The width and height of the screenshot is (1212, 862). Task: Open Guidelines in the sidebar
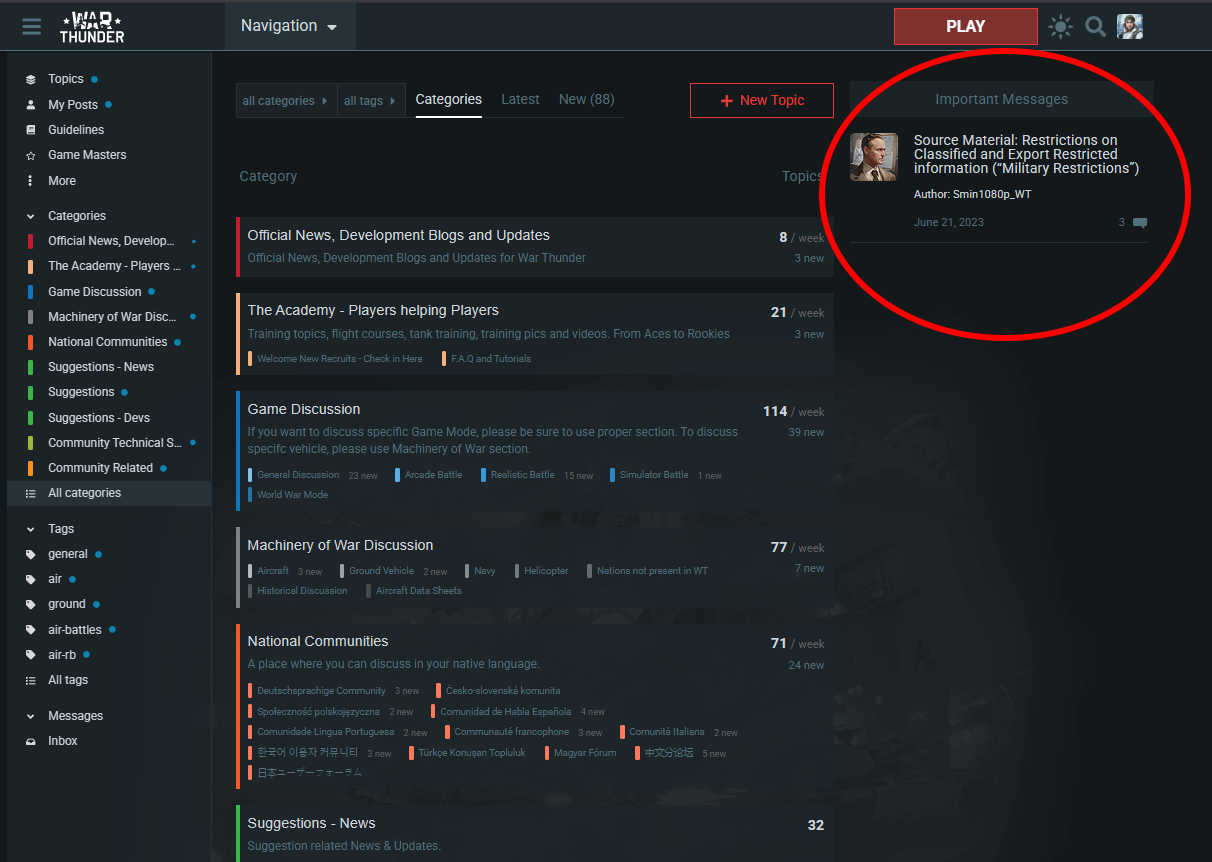(76, 130)
